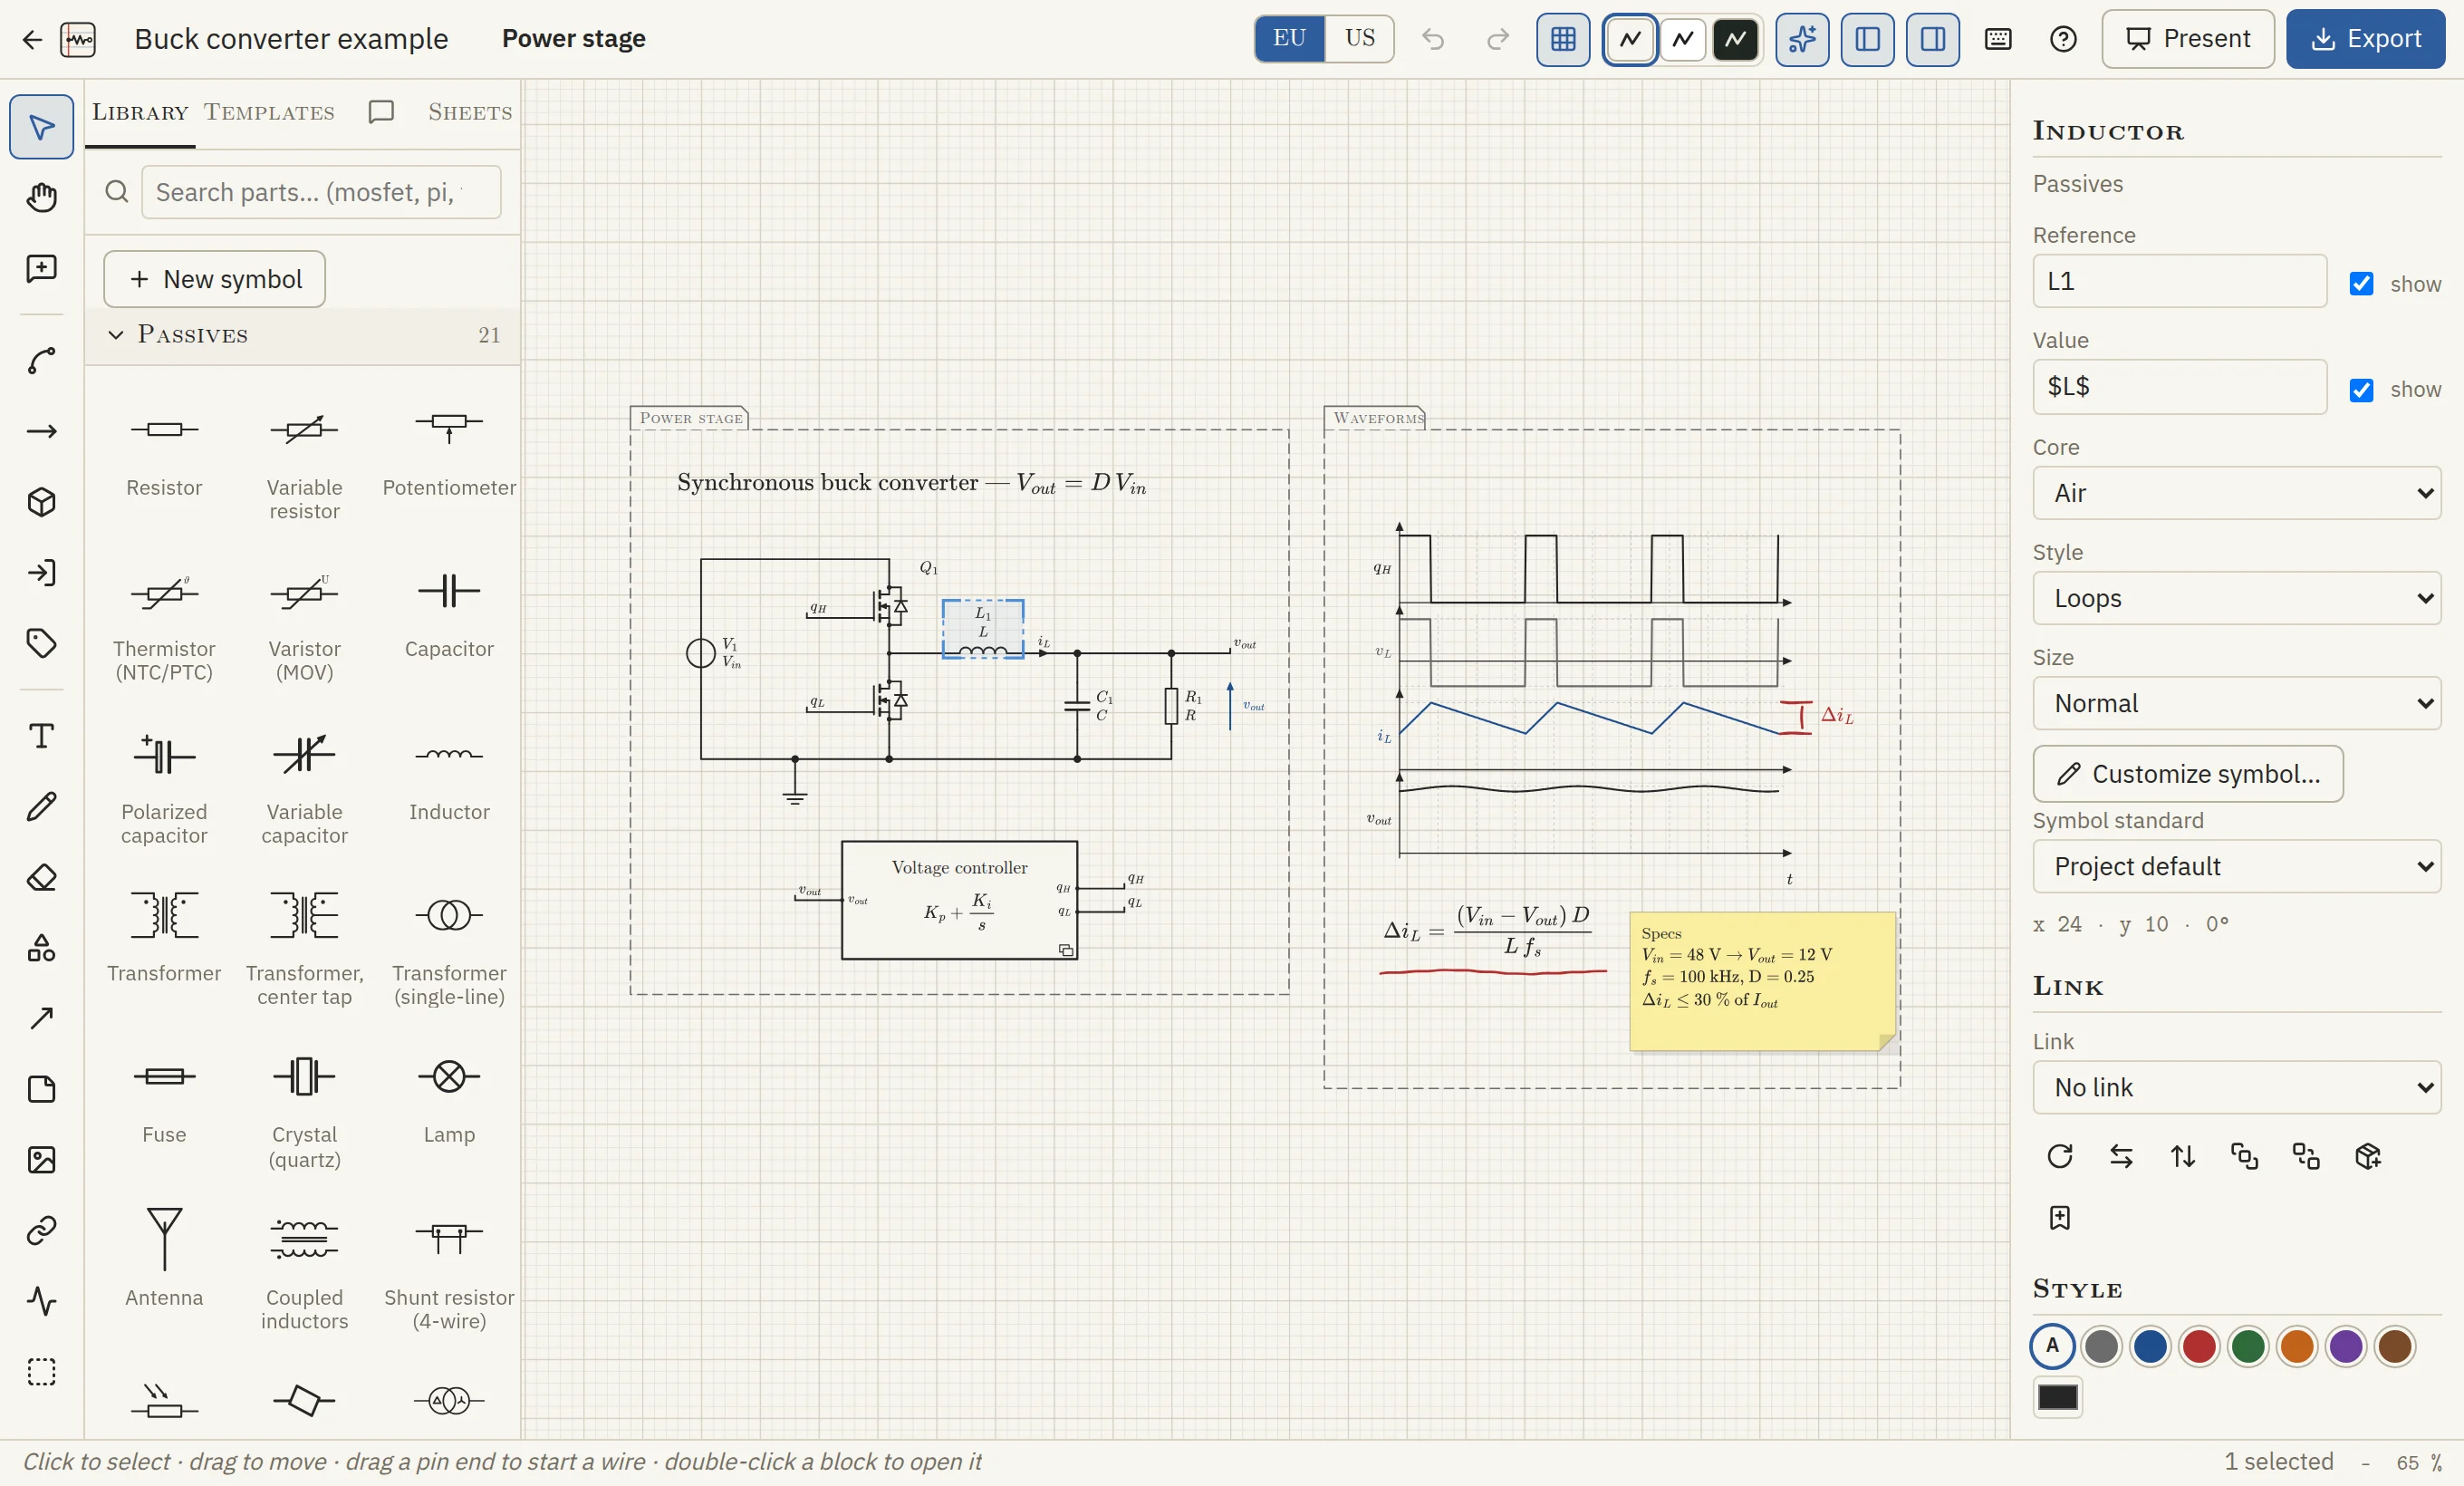Select the pencil freehand tool

click(x=41, y=807)
